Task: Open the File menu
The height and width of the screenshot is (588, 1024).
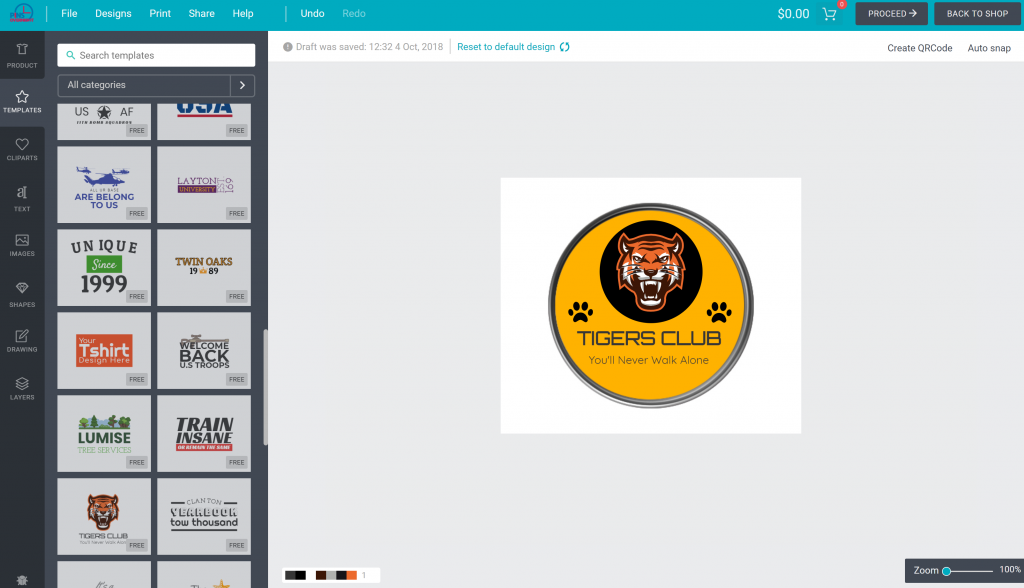Action: [x=69, y=14]
